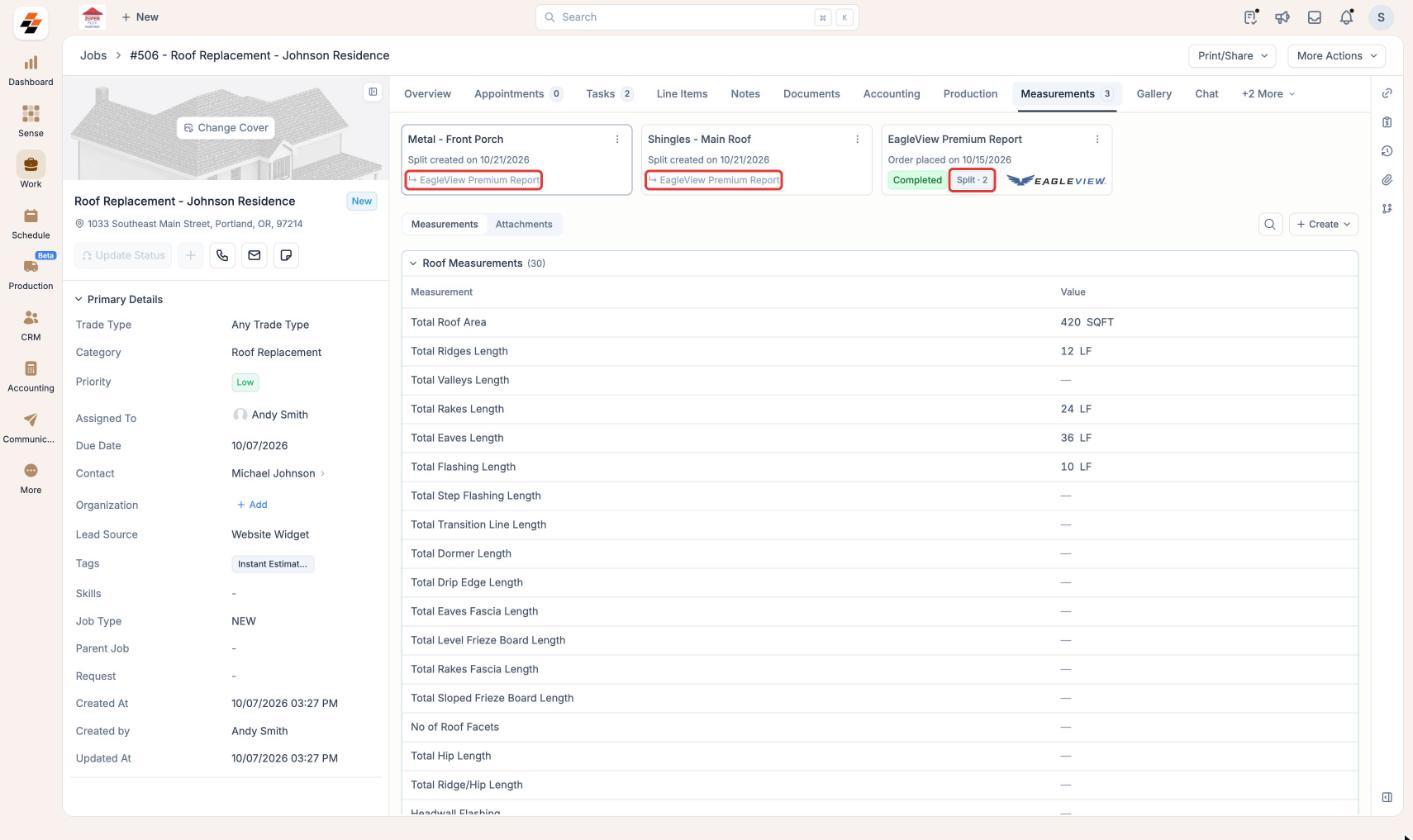Open the announcements megaphone icon

coord(1282,17)
